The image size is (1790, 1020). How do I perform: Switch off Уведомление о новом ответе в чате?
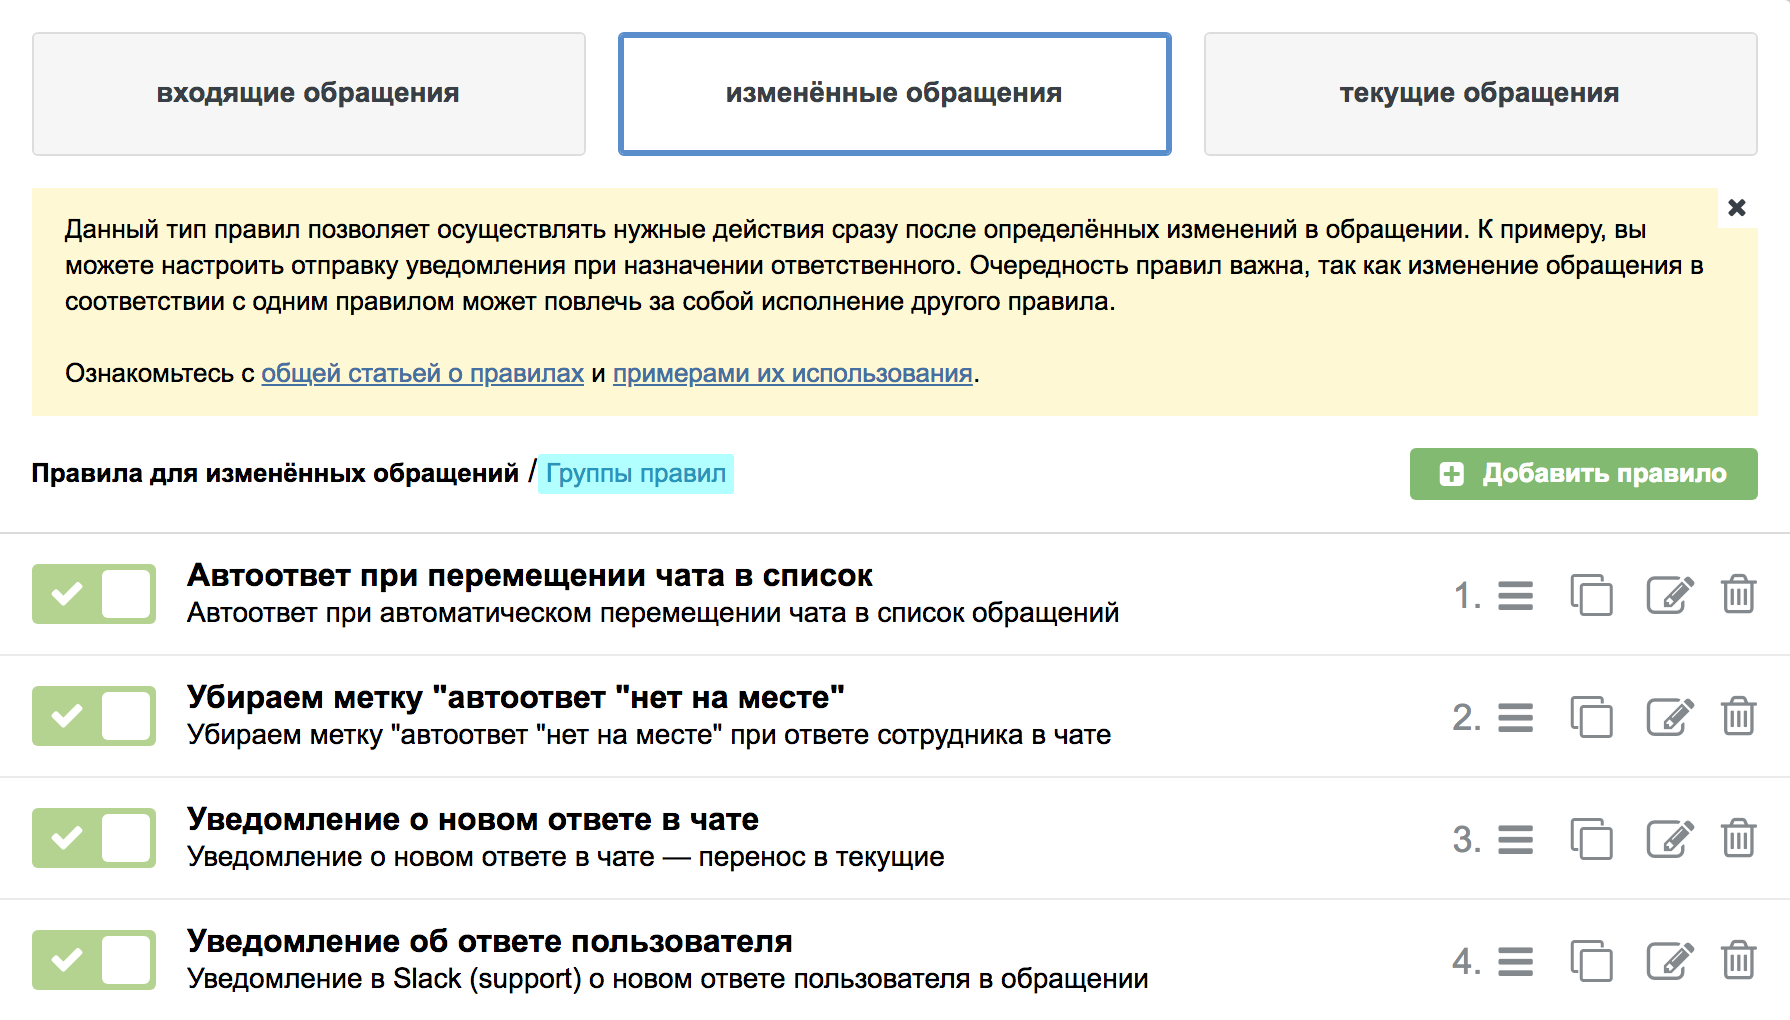(x=94, y=838)
